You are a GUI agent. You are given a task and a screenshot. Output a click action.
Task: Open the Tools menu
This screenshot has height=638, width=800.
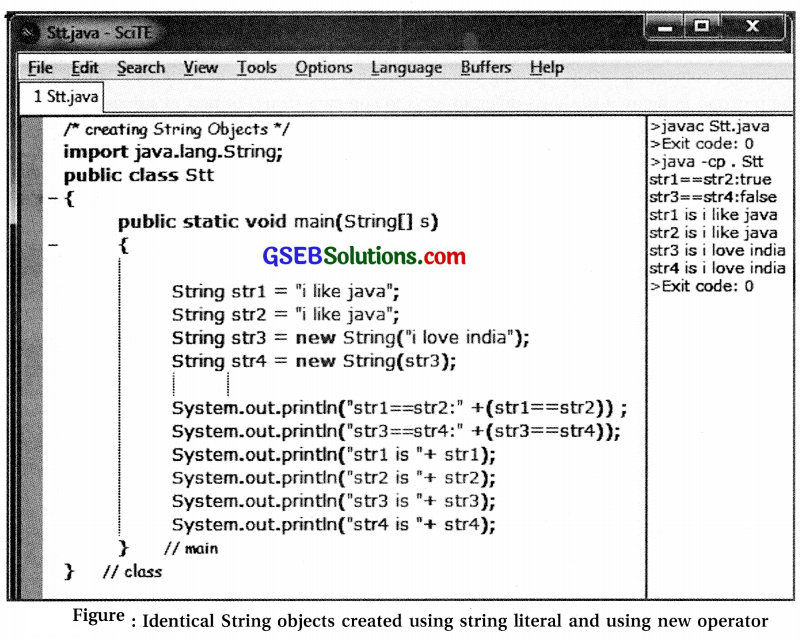256,67
